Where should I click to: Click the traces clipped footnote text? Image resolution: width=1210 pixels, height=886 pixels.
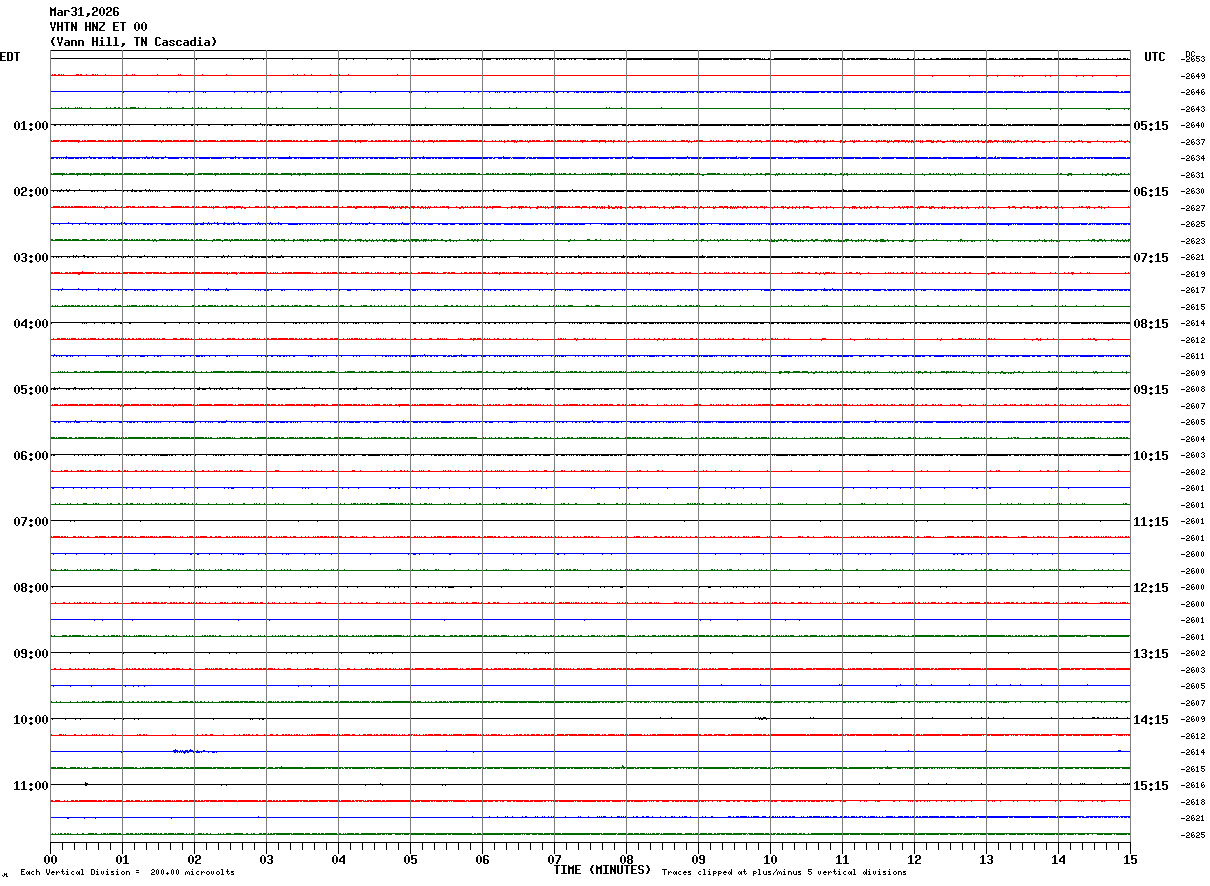click(784, 873)
